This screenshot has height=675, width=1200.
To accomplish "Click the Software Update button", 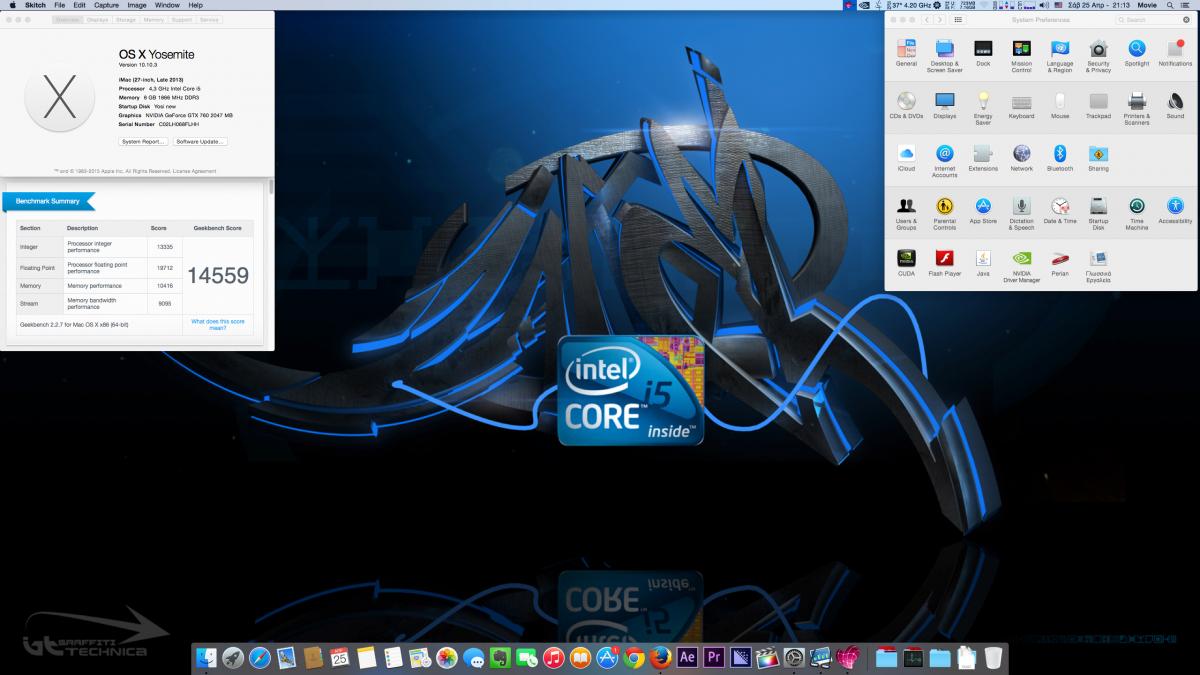I will pos(200,141).
